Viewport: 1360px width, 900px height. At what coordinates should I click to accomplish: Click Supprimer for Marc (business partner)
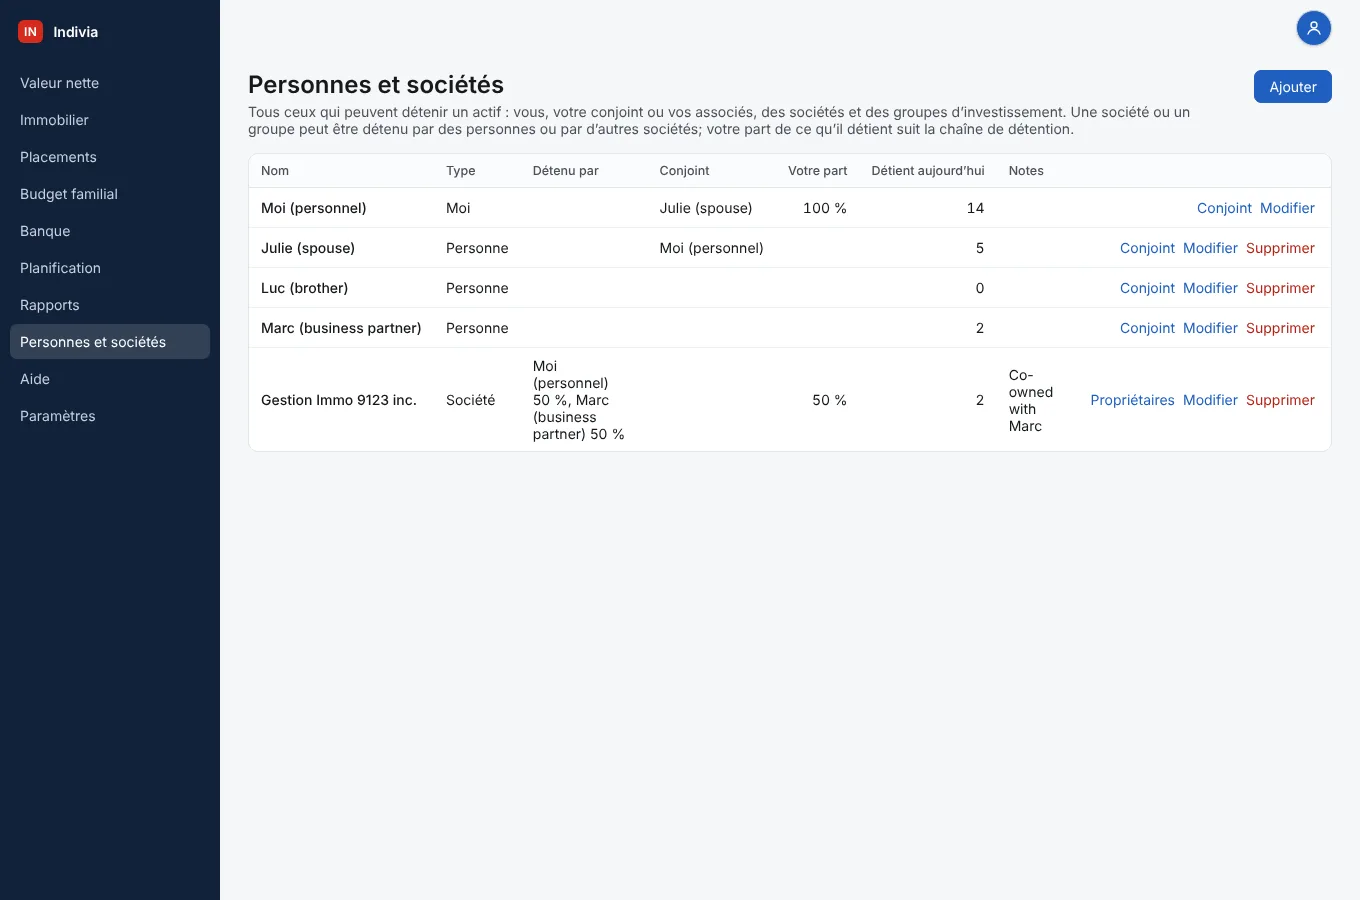coord(1280,328)
